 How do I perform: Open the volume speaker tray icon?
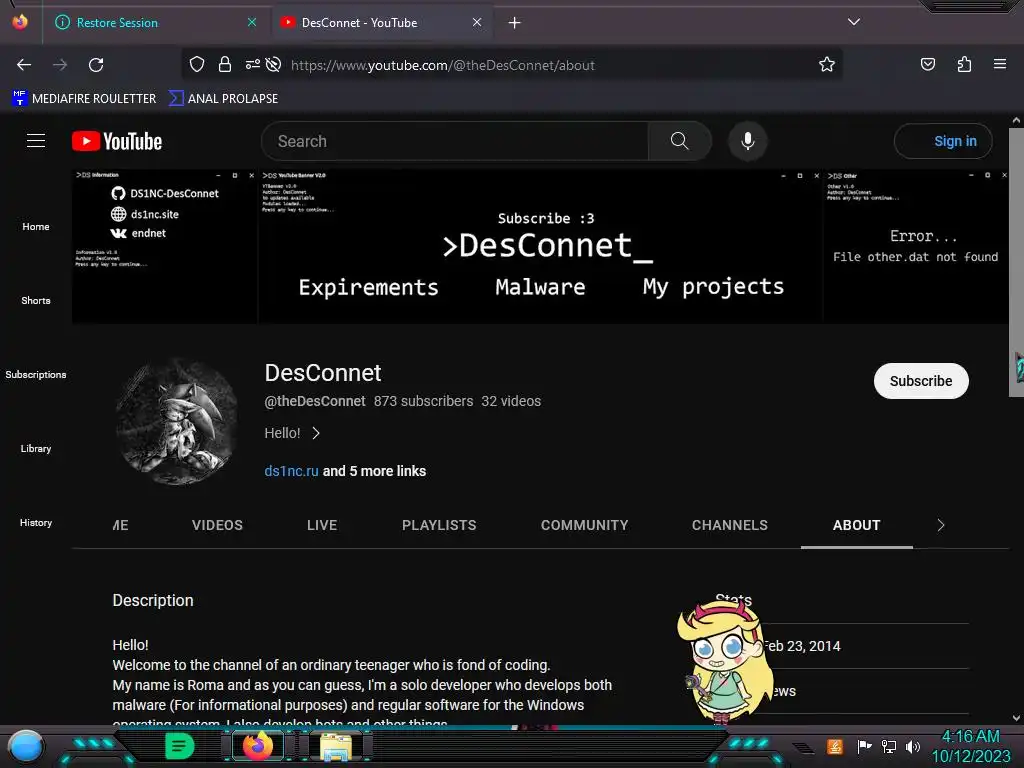pyautogui.click(x=913, y=746)
